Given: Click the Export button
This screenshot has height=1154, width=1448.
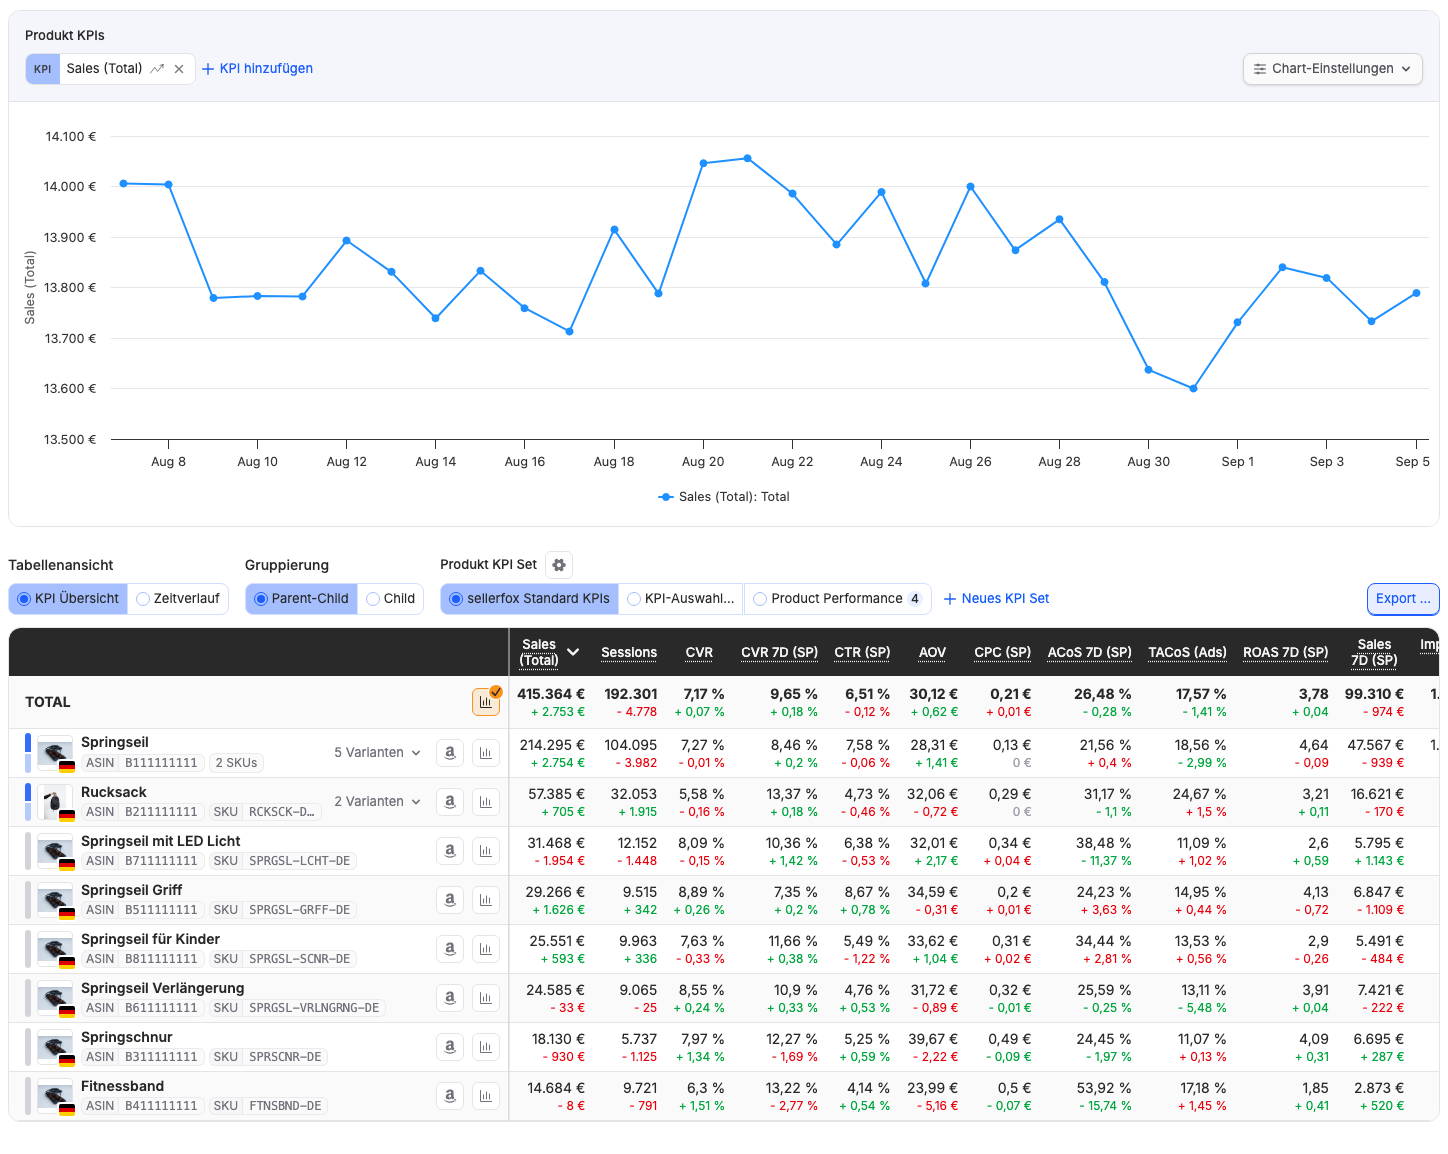Looking at the screenshot, I should pyautogui.click(x=1403, y=599).
